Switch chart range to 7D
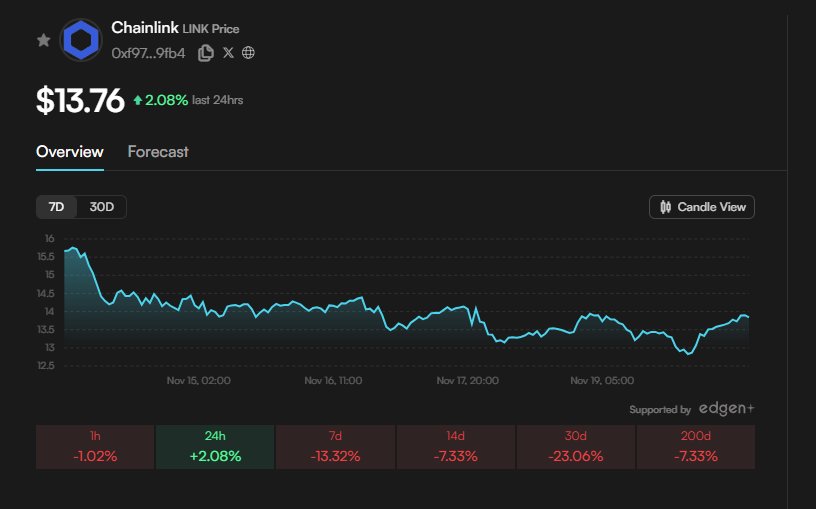The image size is (816, 509). [x=57, y=207]
